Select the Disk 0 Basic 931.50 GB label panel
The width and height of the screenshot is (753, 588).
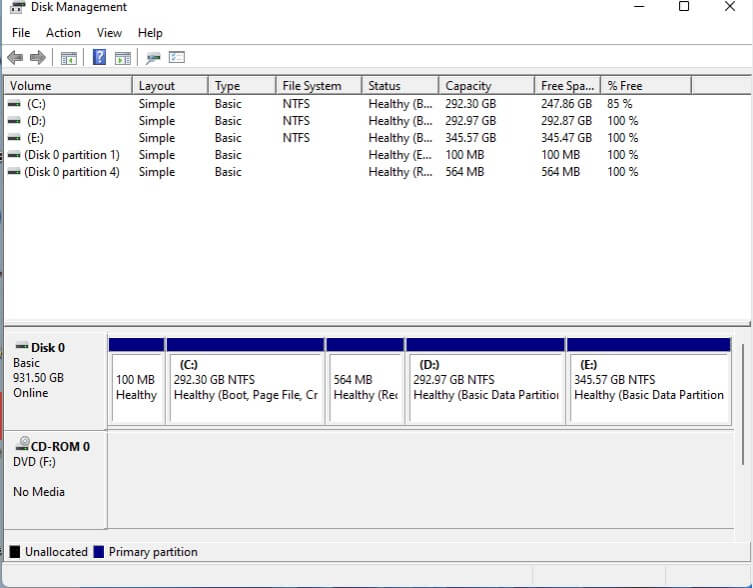point(55,381)
